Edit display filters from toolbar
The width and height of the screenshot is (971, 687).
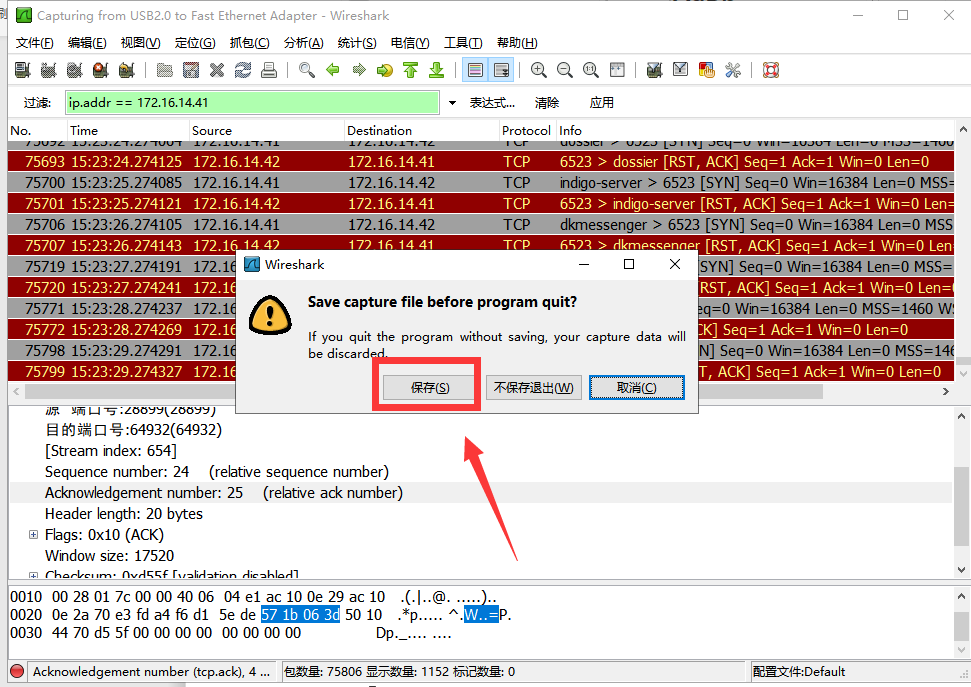(x=681, y=70)
